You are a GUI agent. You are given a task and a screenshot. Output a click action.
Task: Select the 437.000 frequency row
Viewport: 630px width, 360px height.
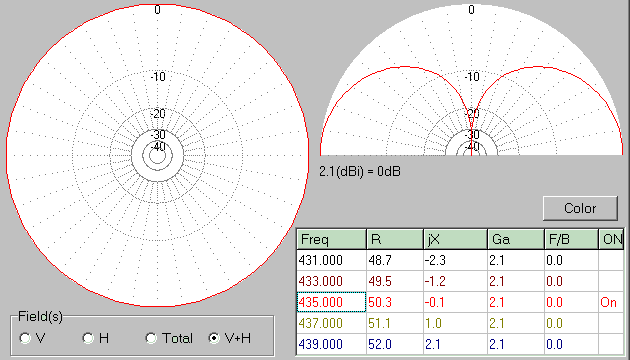click(x=460, y=323)
